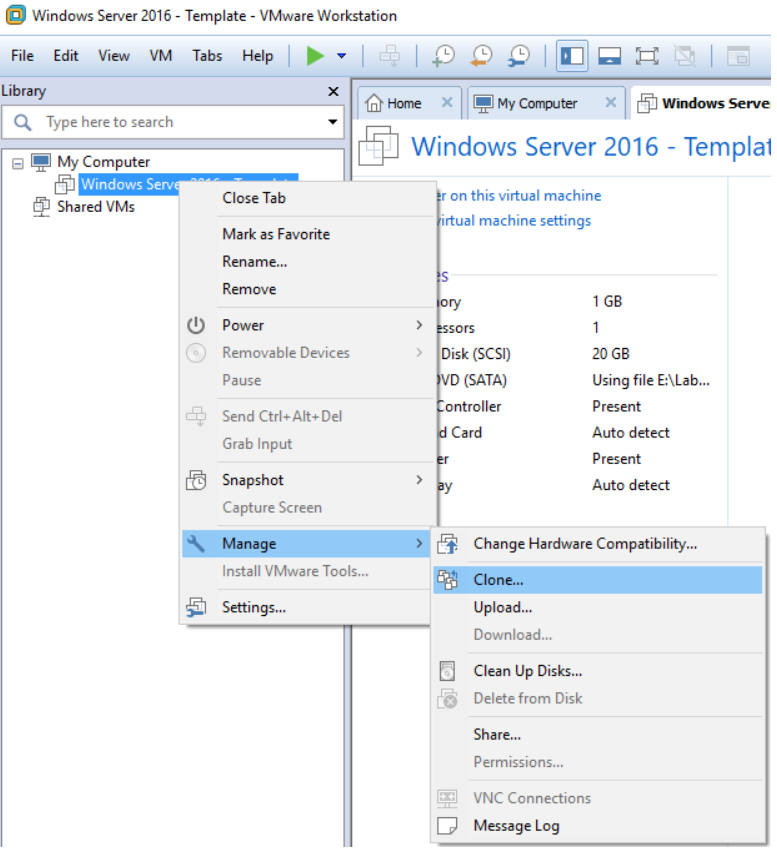Choose Mark as Favorite
The image size is (777, 851).
pyautogui.click(x=308, y=234)
